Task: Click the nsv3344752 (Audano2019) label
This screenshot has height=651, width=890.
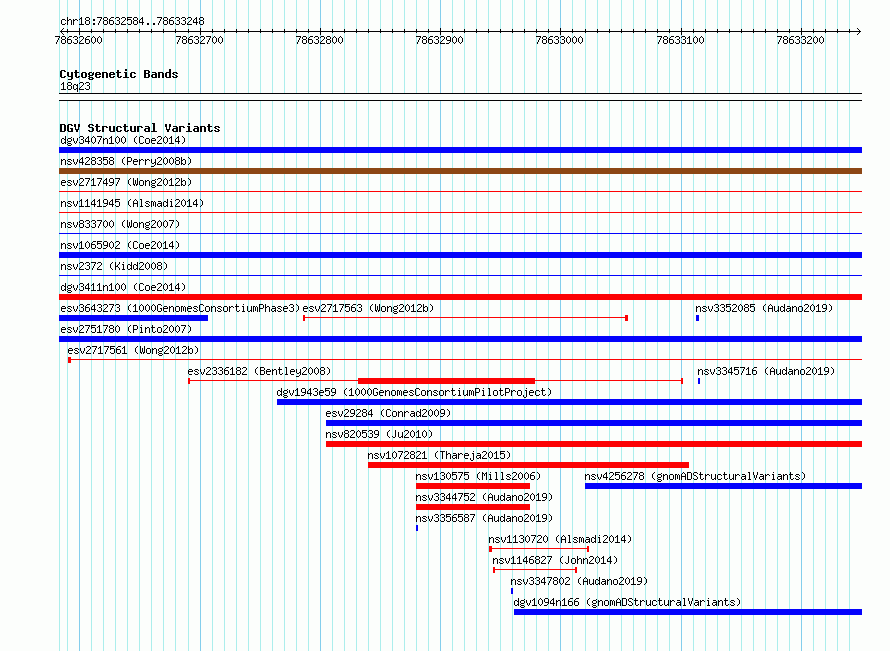Action: [484, 497]
